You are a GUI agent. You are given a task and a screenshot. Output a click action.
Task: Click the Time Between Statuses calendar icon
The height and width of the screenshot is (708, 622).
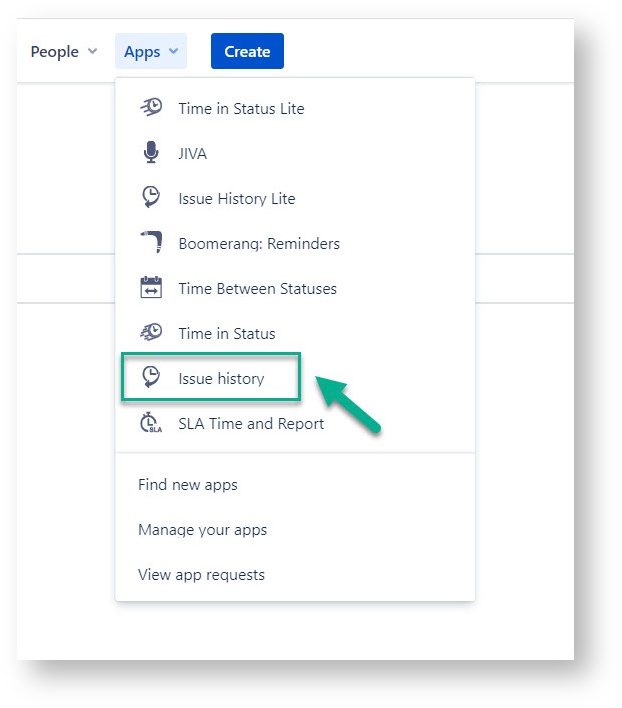[x=151, y=287]
